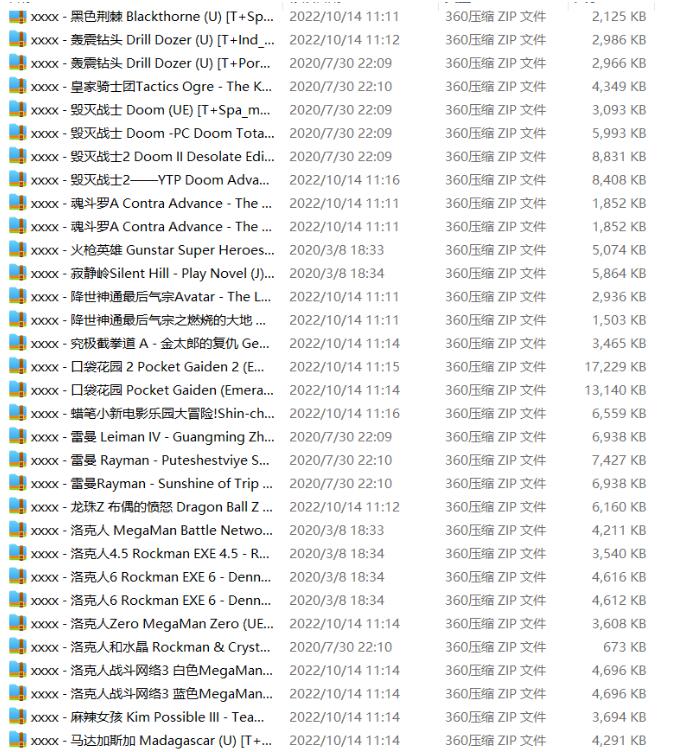Click file type cell of Kim Possible III row
Image resolution: width=674 pixels, height=752 pixels.
pyautogui.click(x=495, y=717)
